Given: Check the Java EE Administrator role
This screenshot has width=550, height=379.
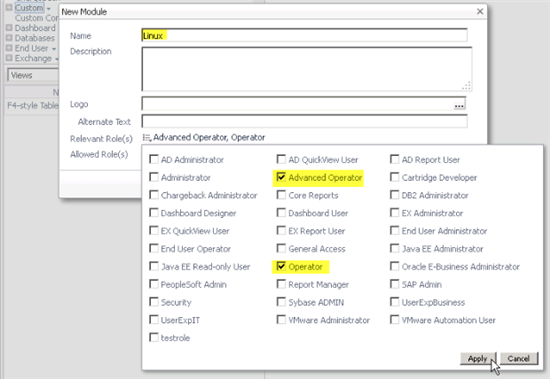Looking at the screenshot, I should click(x=394, y=248).
